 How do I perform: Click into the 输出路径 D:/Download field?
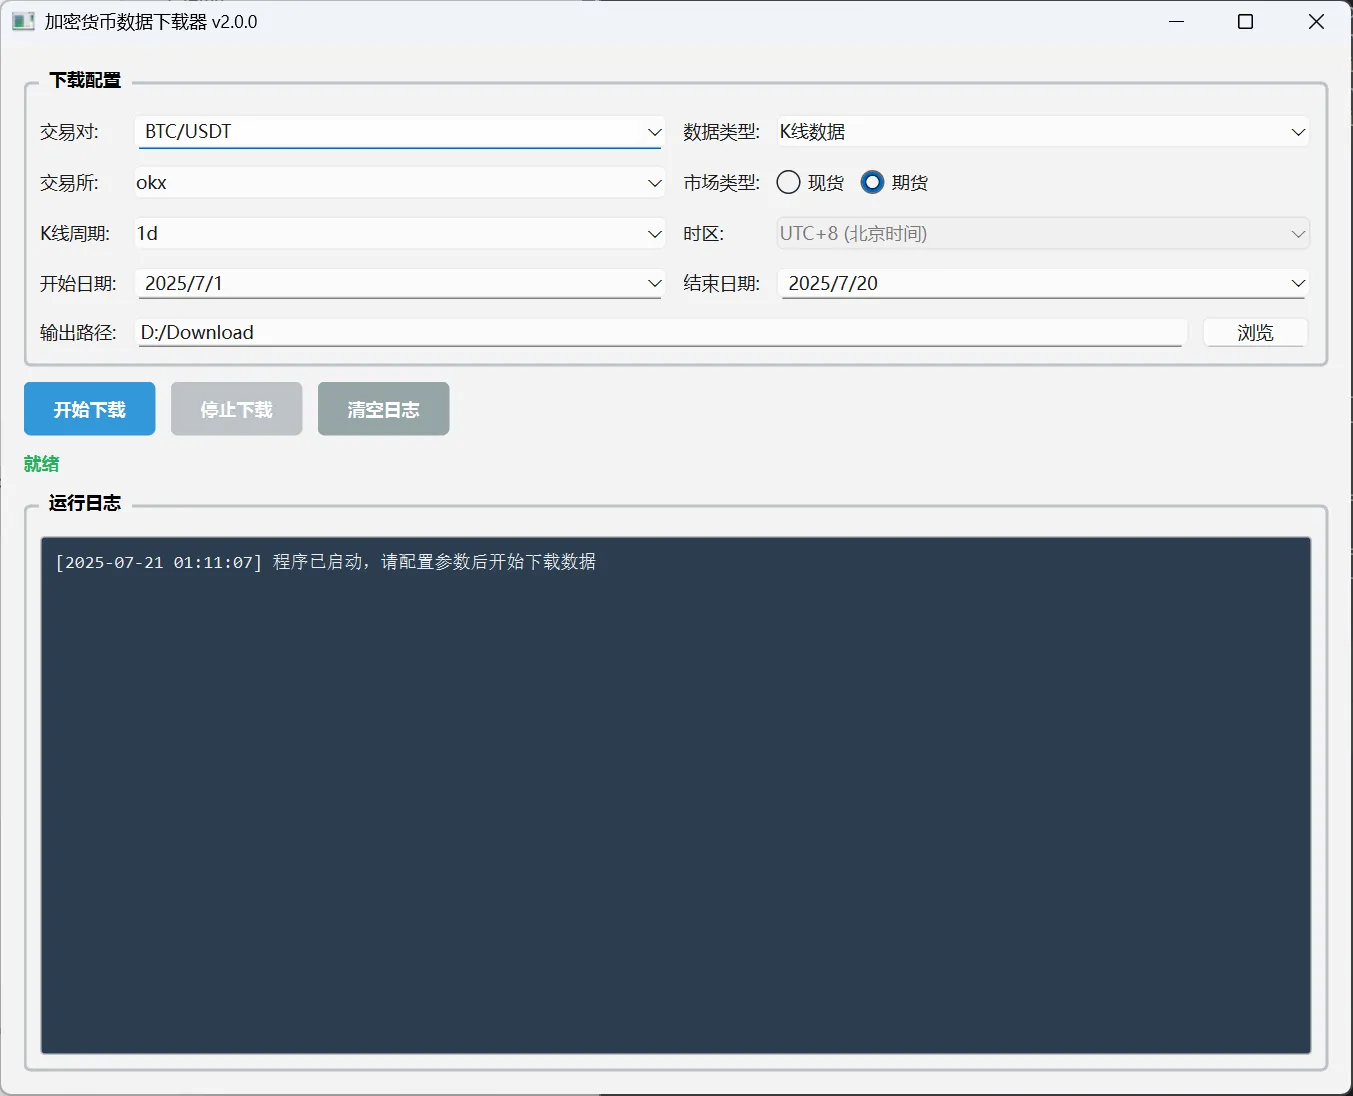click(x=660, y=333)
